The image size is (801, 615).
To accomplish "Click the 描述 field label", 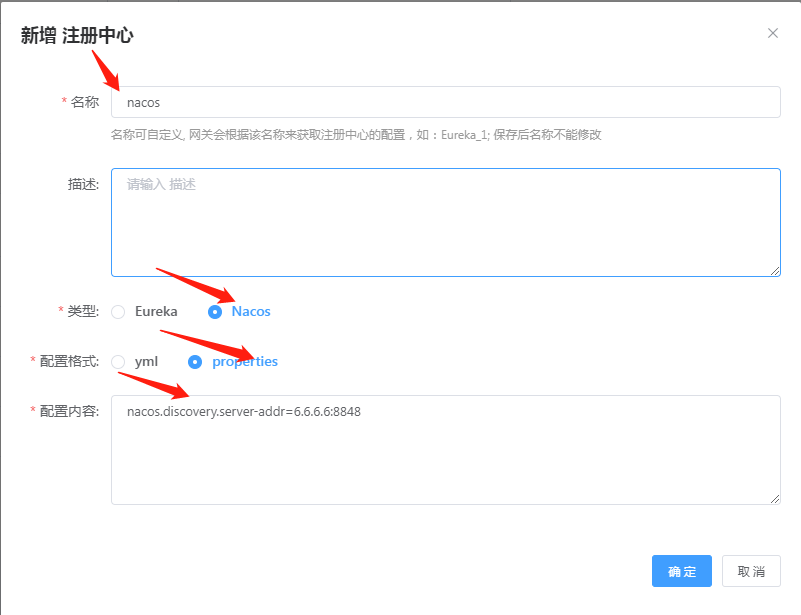I will click(83, 184).
